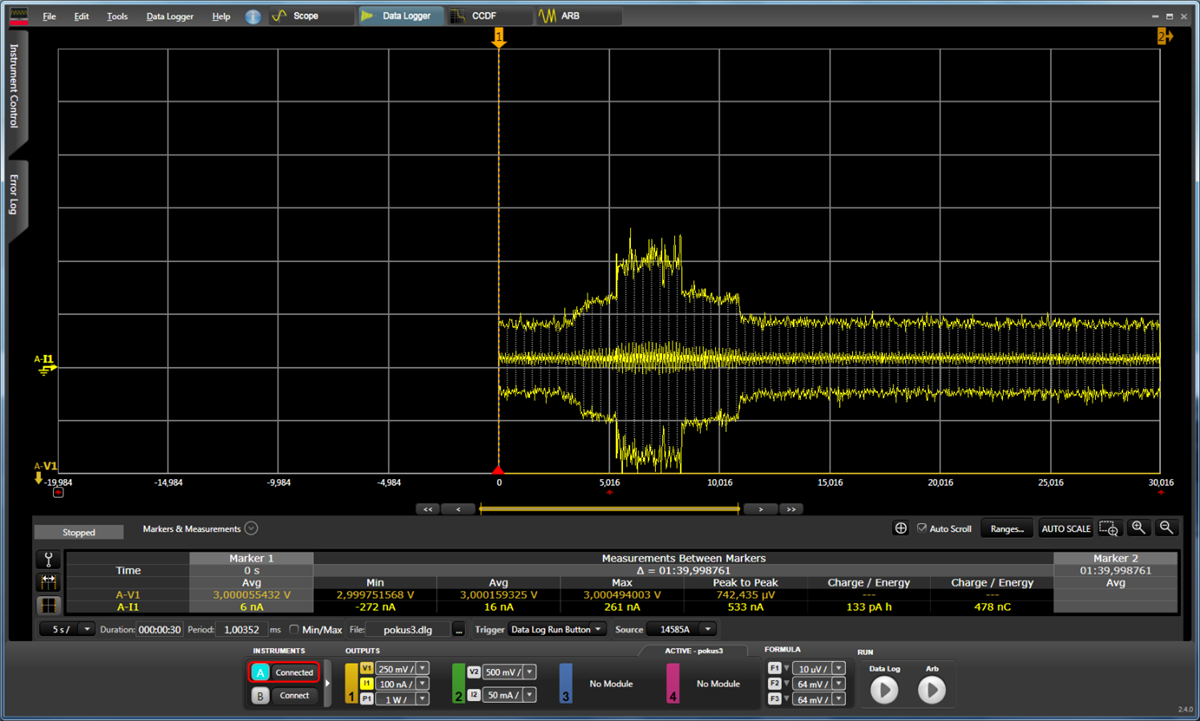
Task: Toggle the markers icon left of the table
Action: coord(49,582)
